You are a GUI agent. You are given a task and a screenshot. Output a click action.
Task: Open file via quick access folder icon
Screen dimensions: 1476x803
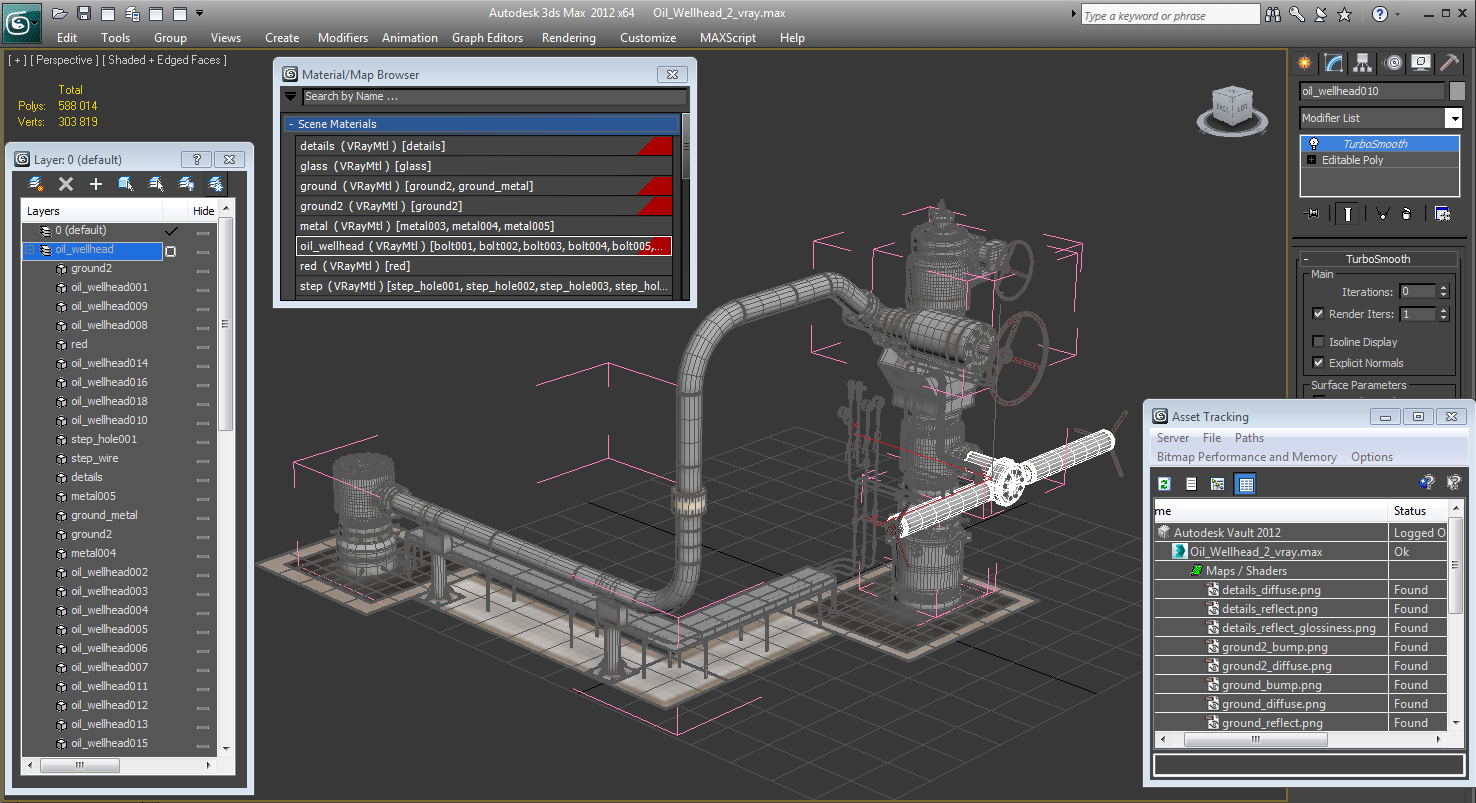(x=60, y=13)
